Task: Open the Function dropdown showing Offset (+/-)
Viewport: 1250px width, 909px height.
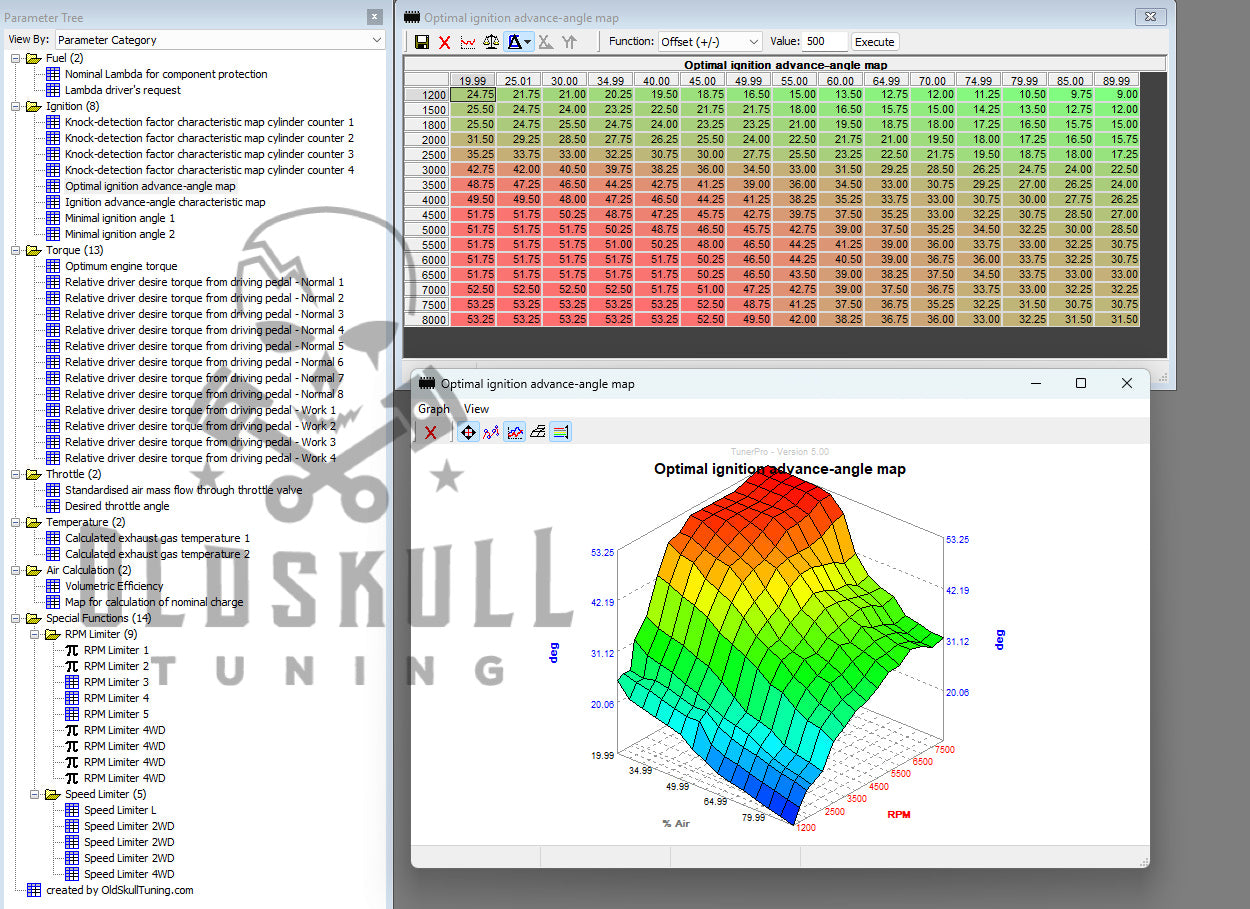Action: coord(710,42)
